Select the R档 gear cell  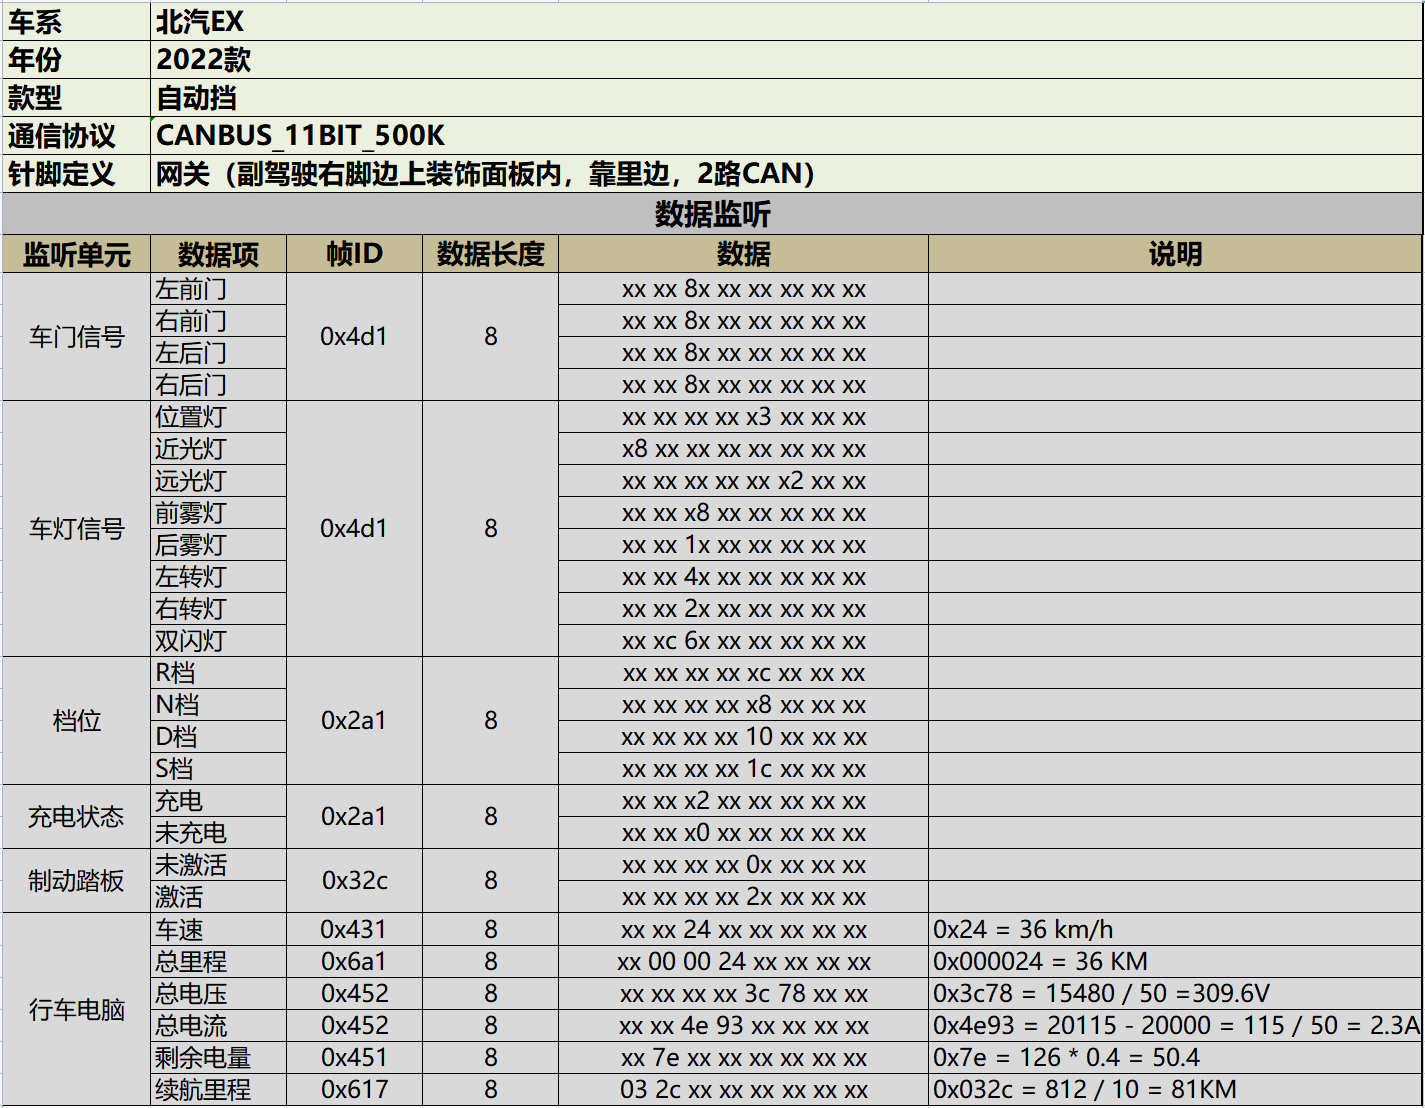click(218, 673)
